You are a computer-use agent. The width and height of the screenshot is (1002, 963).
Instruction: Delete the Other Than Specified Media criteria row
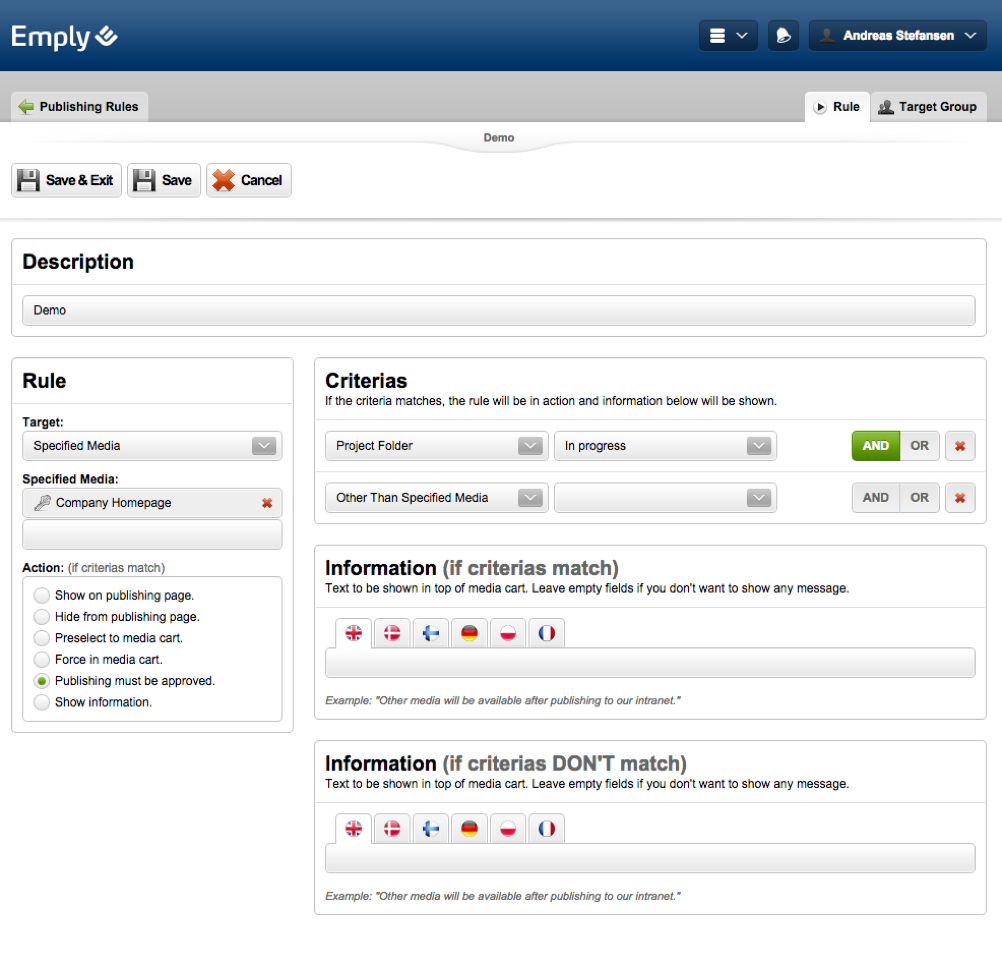click(960, 498)
